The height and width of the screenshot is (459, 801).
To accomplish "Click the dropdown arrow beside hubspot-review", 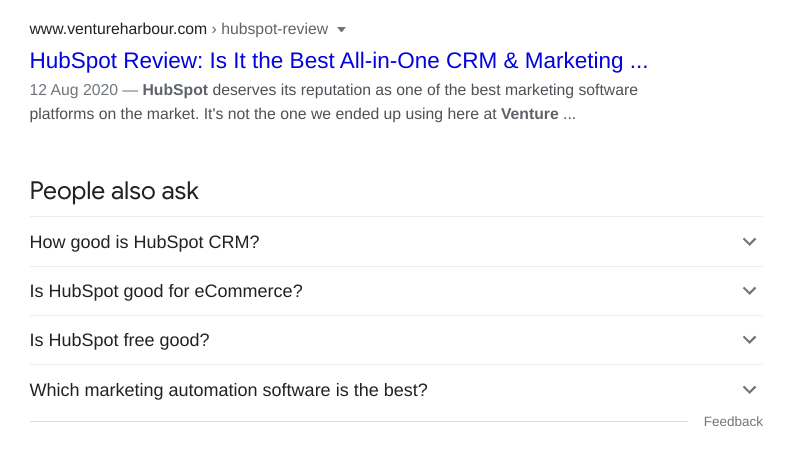I will (x=341, y=29).
